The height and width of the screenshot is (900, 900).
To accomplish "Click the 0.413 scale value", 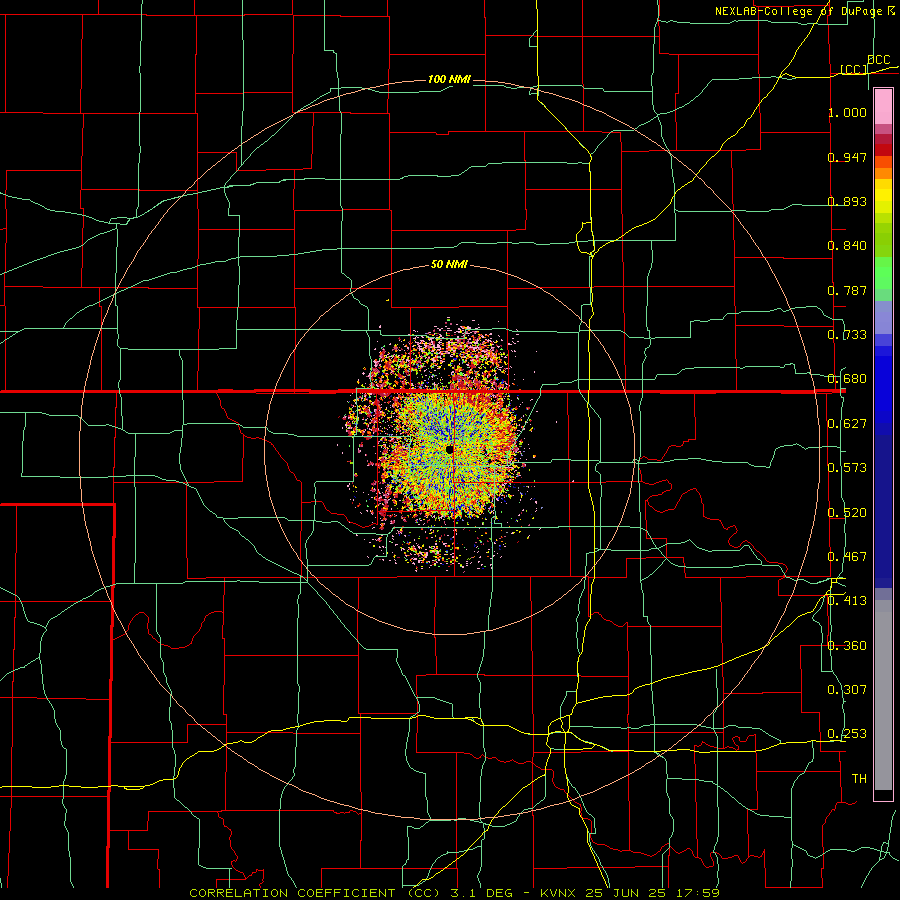I will click(x=847, y=601).
